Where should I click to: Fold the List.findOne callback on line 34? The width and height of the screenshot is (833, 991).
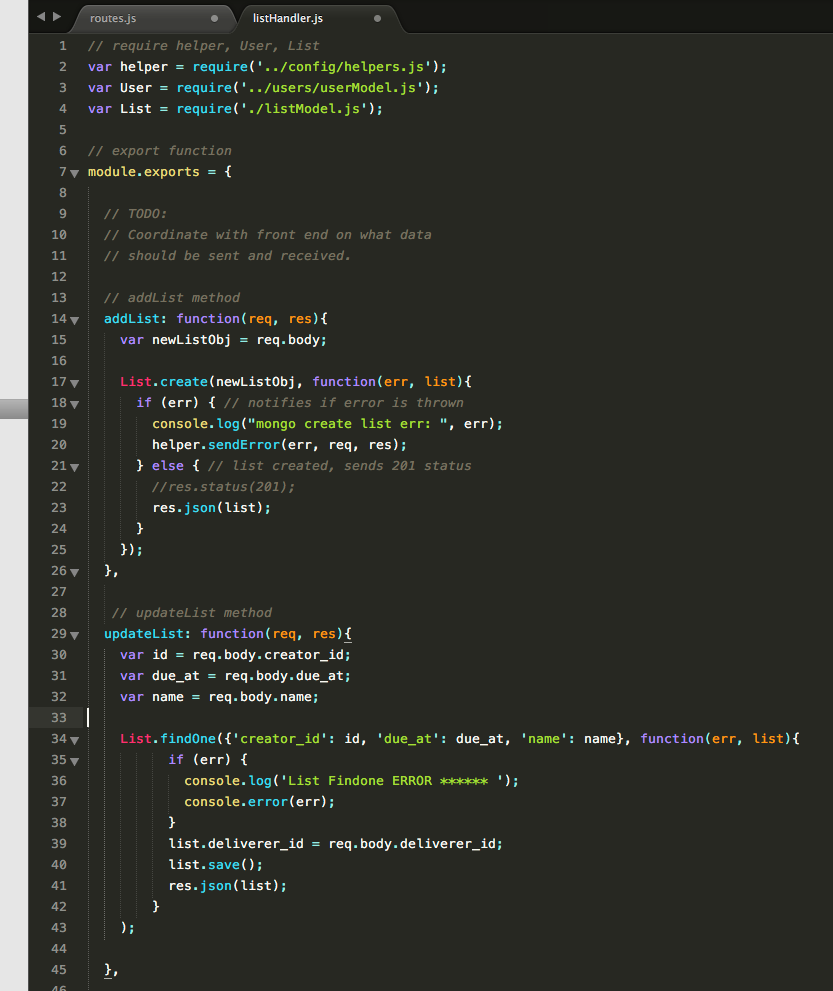(x=73, y=738)
